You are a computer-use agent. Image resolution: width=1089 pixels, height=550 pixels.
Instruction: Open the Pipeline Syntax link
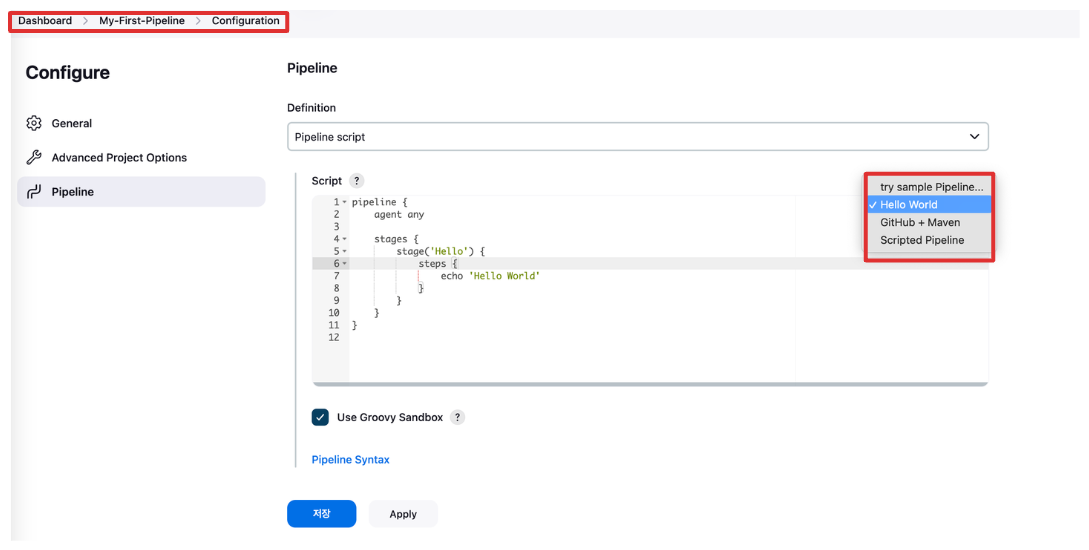click(x=350, y=460)
